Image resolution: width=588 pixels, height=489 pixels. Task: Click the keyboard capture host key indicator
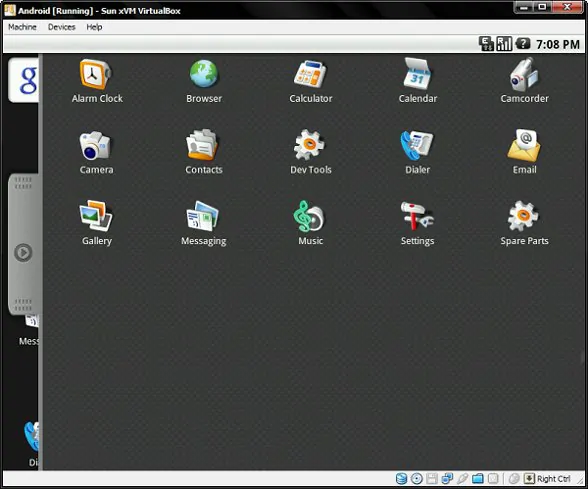coord(529,478)
